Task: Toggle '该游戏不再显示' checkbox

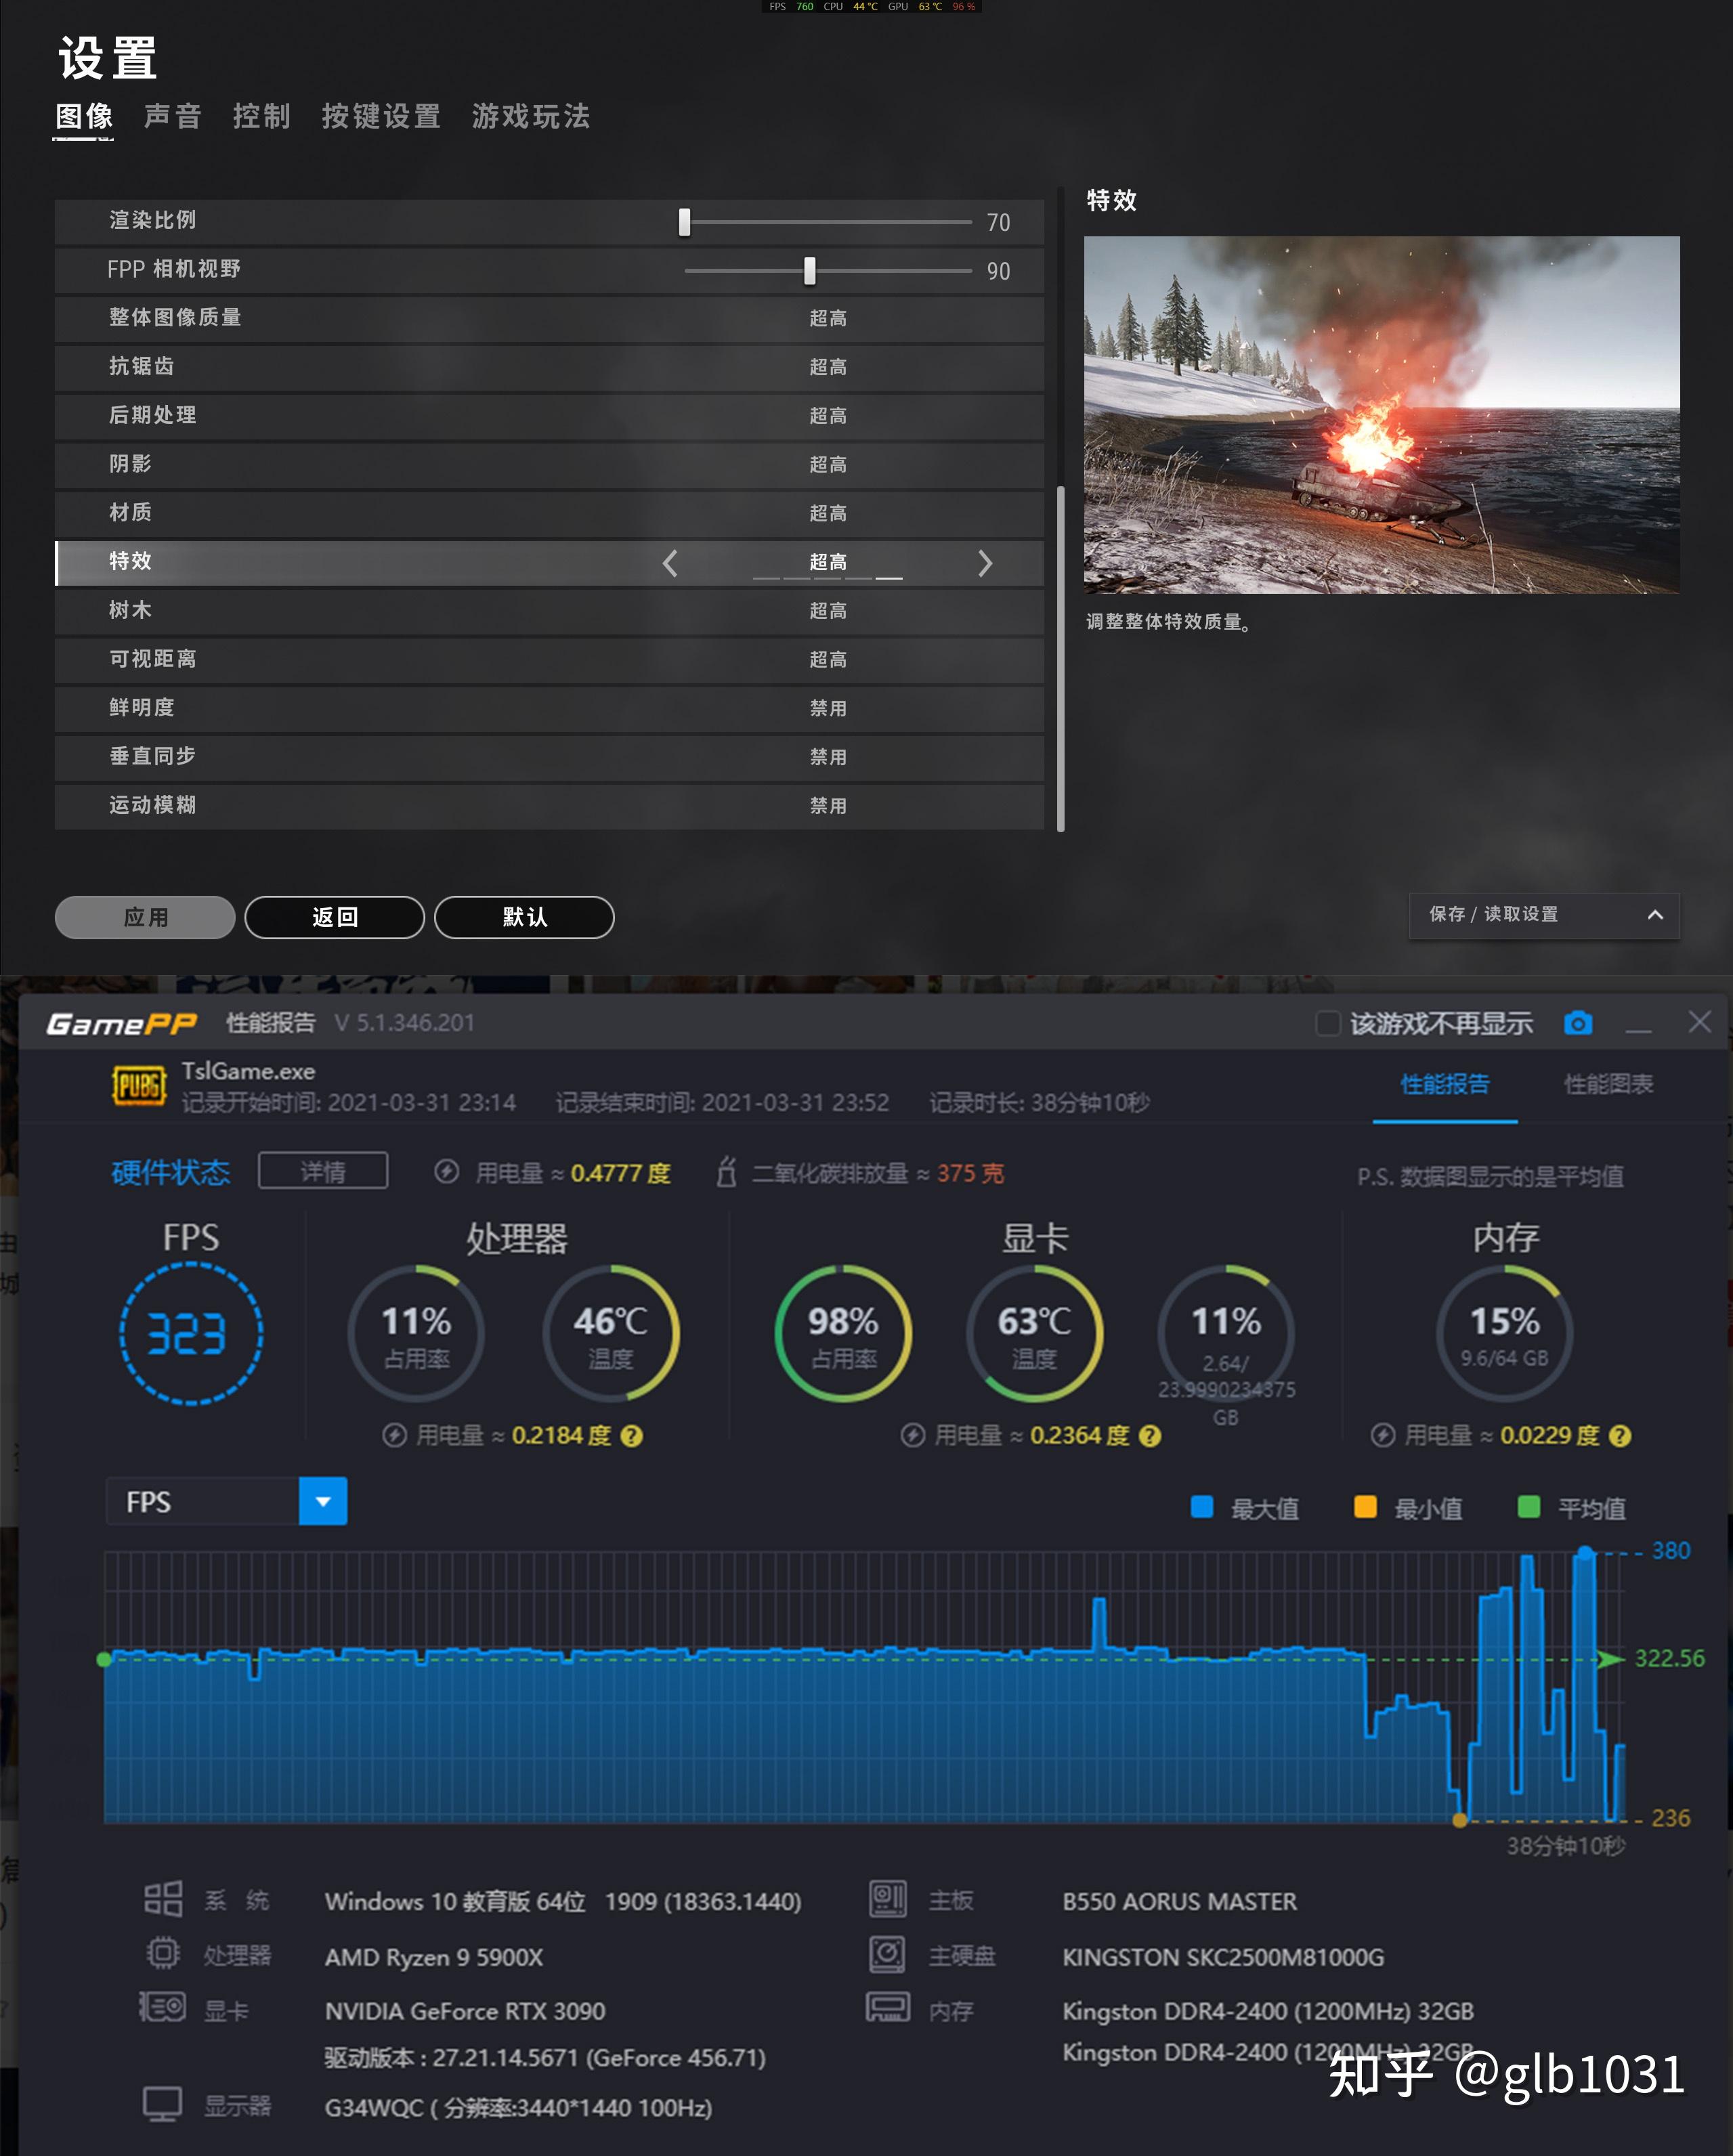Action: pyautogui.click(x=1328, y=1023)
